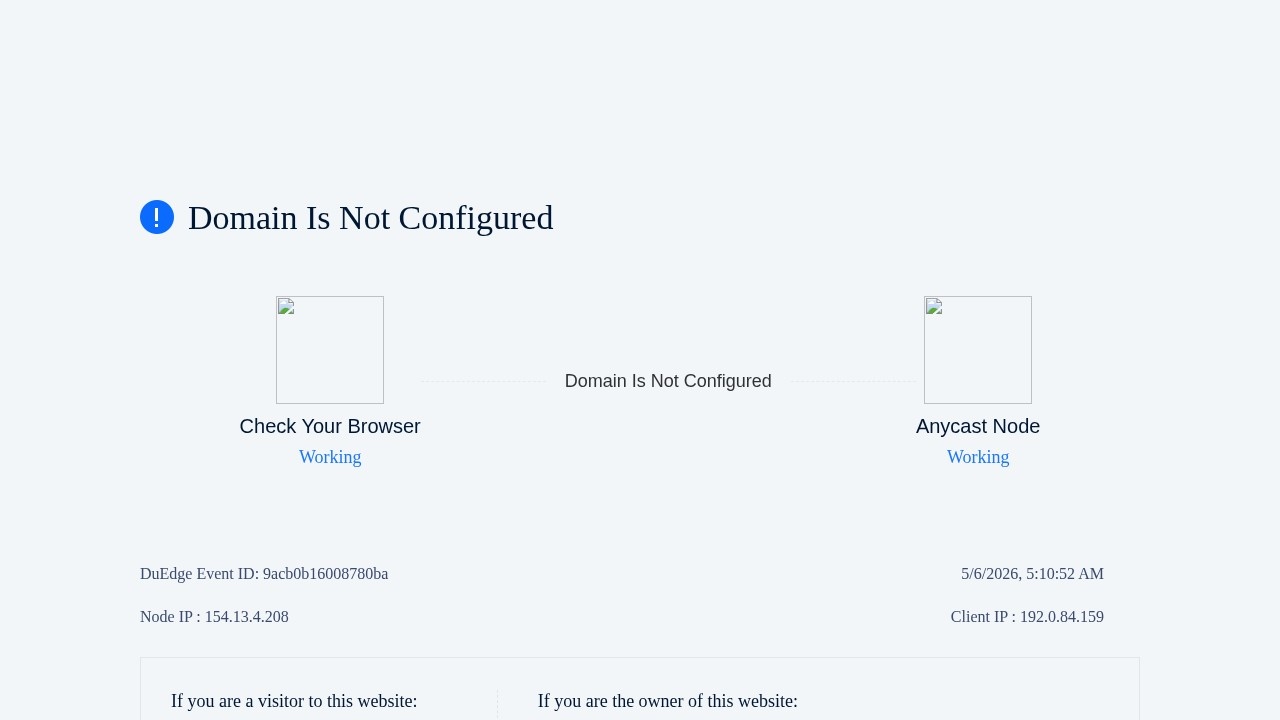This screenshot has width=1280, height=720.
Task: Select the 'Check Your Browser' label
Action: point(330,426)
